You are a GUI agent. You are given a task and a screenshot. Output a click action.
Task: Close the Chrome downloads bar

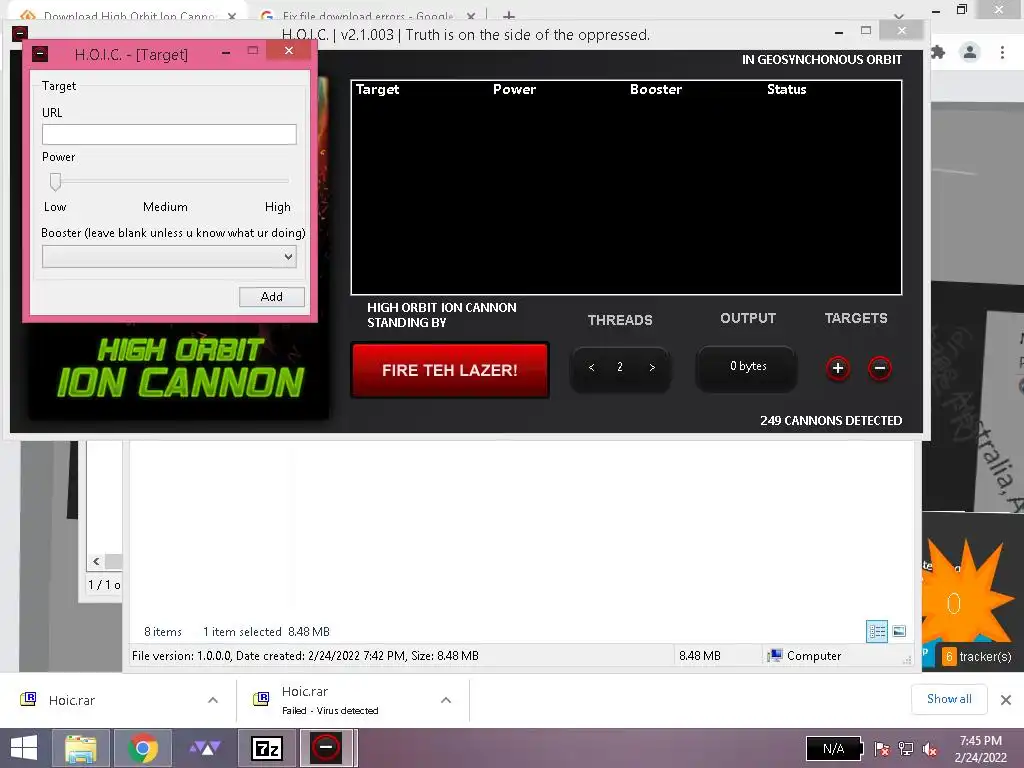tap(1006, 700)
